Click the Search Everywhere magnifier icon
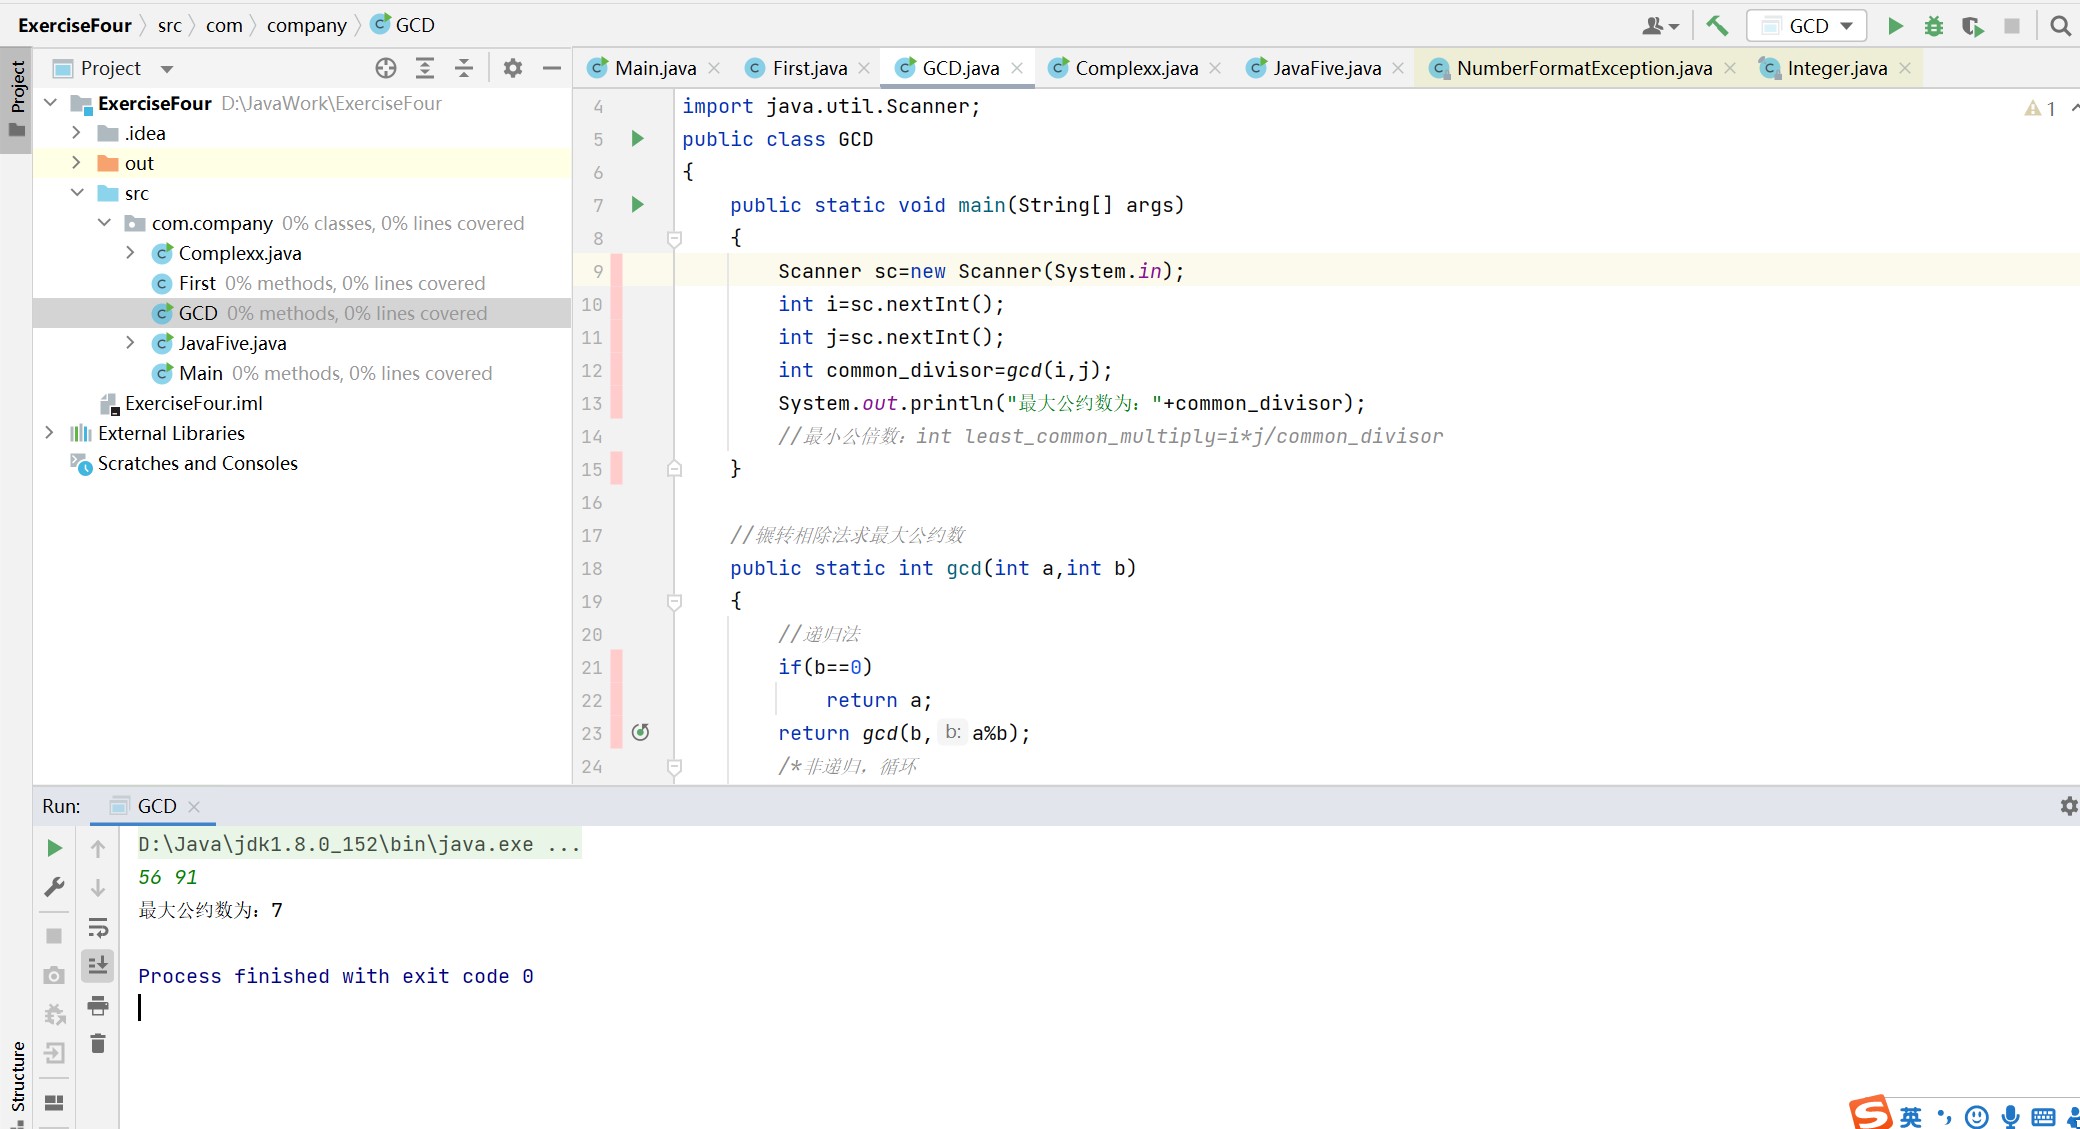The height and width of the screenshot is (1129, 2080). 2060,26
